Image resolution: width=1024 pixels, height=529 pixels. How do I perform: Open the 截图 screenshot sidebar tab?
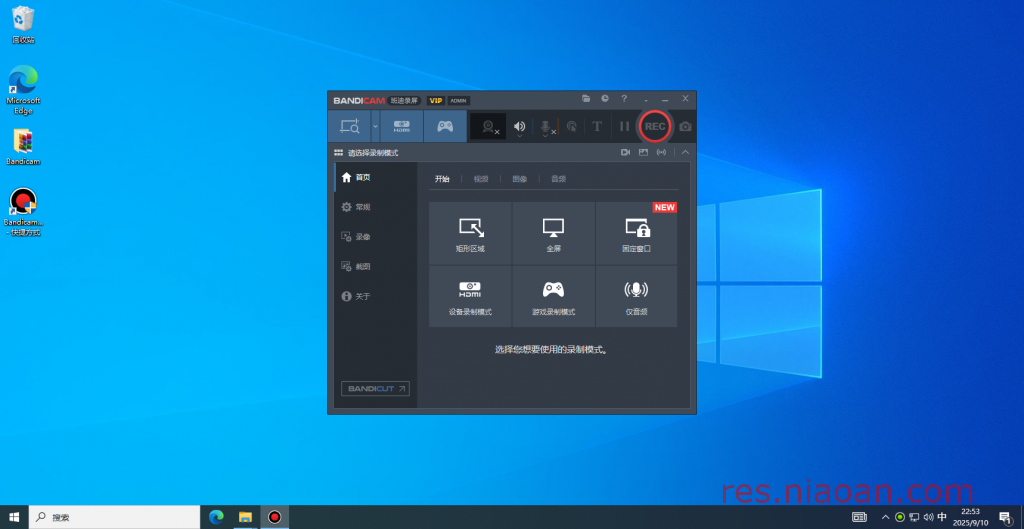[376, 266]
